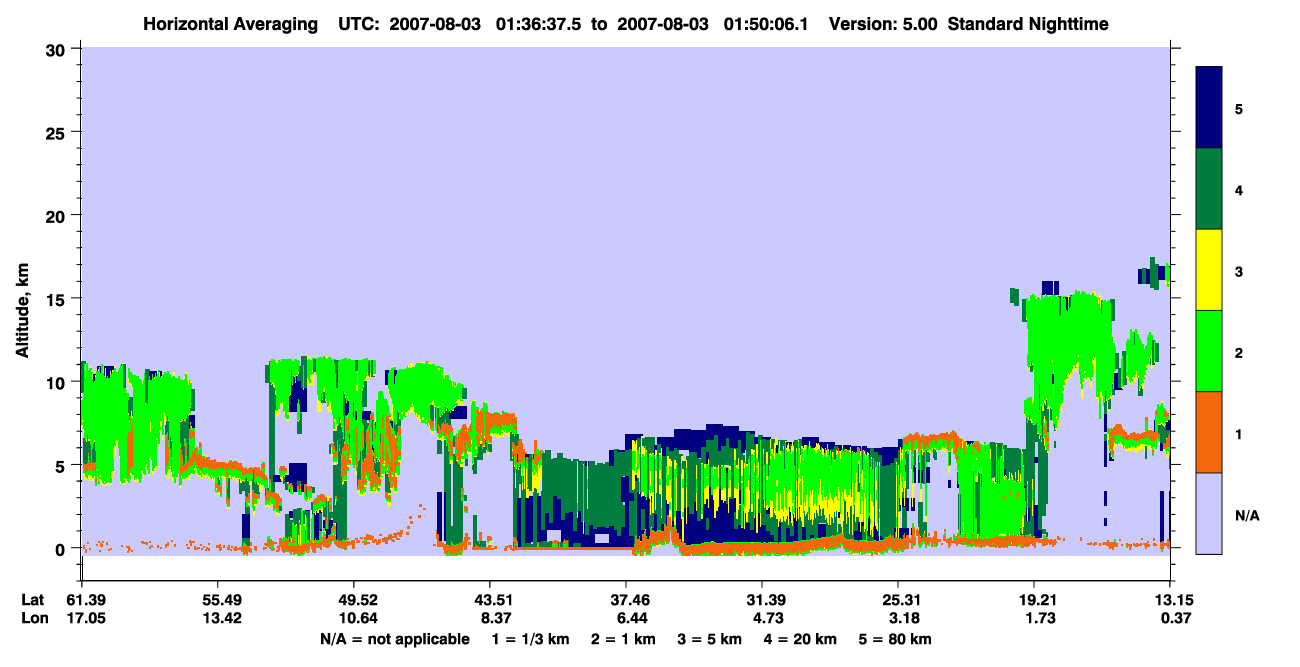
Task: Click the lavender N/A legend swatch
Action: pos(1209,512)
